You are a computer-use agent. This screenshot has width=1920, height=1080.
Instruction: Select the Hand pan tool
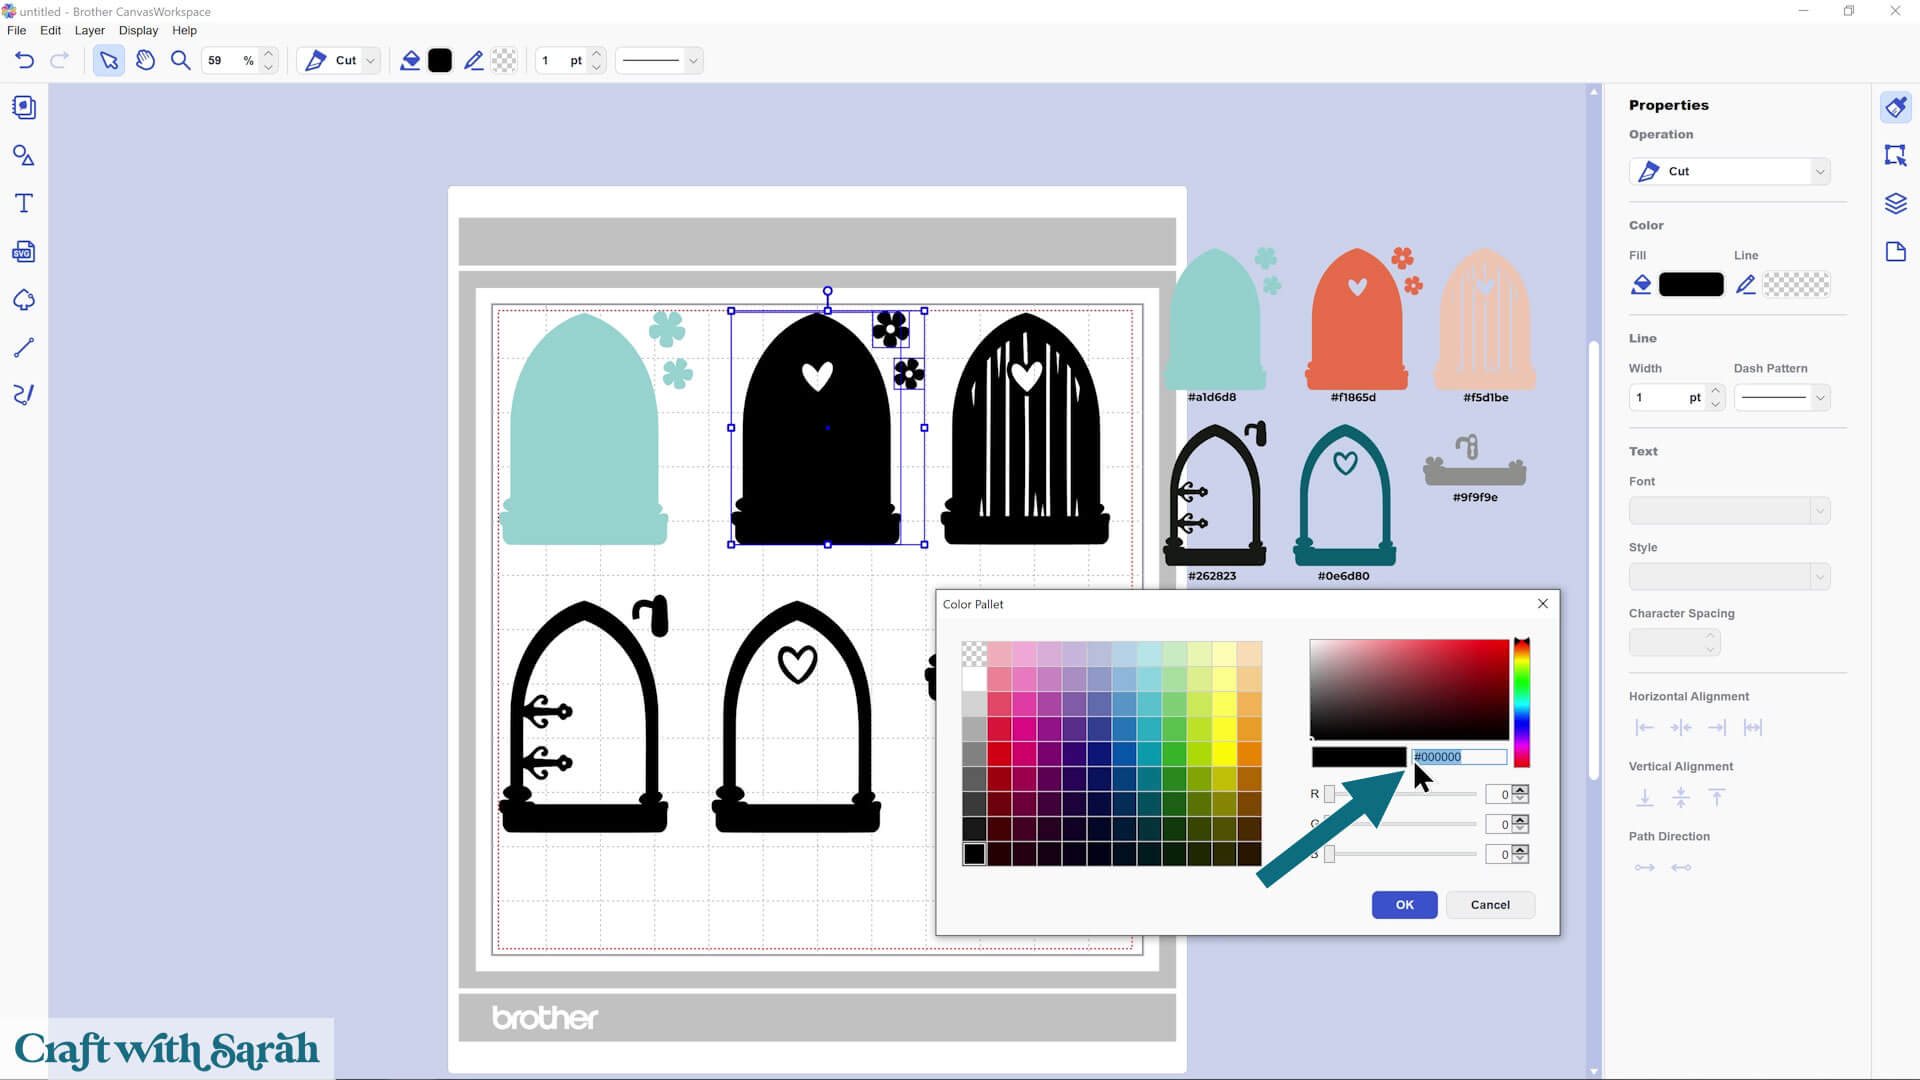pos(145,60)
